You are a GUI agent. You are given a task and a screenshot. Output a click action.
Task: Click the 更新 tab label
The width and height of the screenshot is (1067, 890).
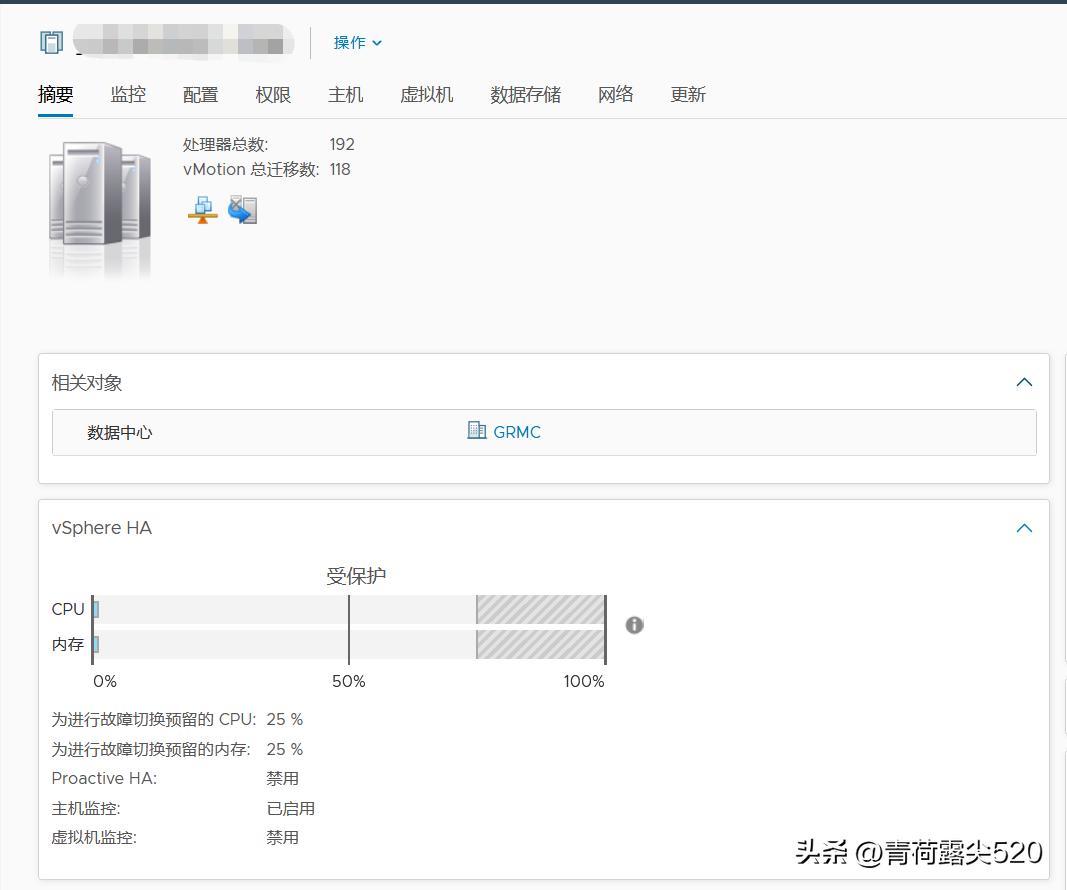pyautogui.click(x=687, y=94)
